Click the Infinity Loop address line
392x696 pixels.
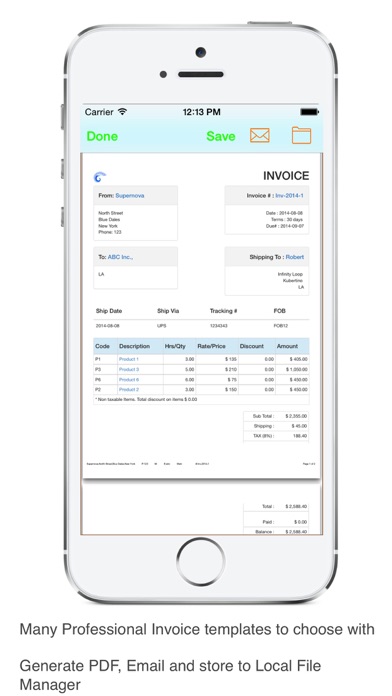(x=290, y=274)
